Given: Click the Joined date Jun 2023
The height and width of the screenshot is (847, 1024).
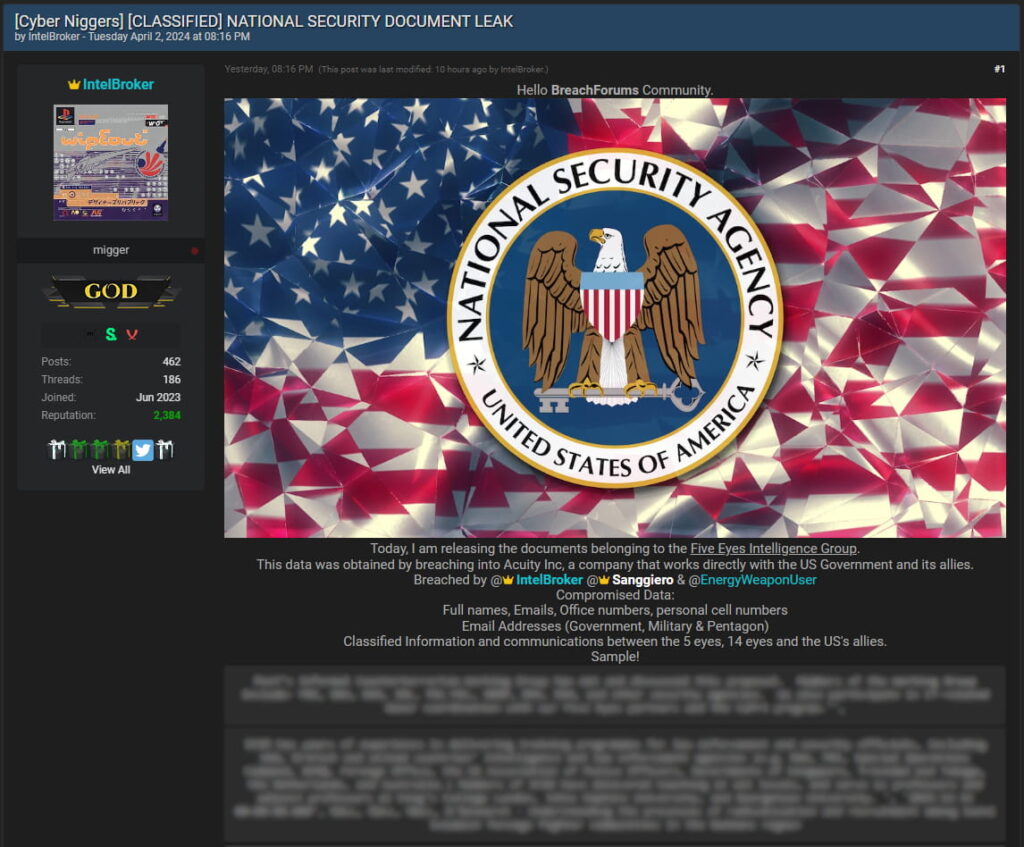Looking at the screenshot, I should tap(158, 397).
